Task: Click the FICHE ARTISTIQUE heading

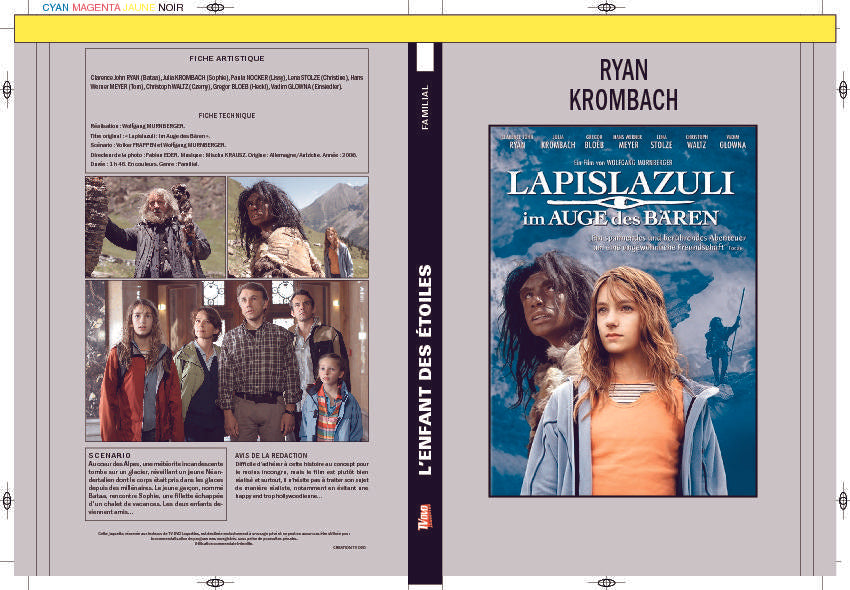Action: click(226, 59)
